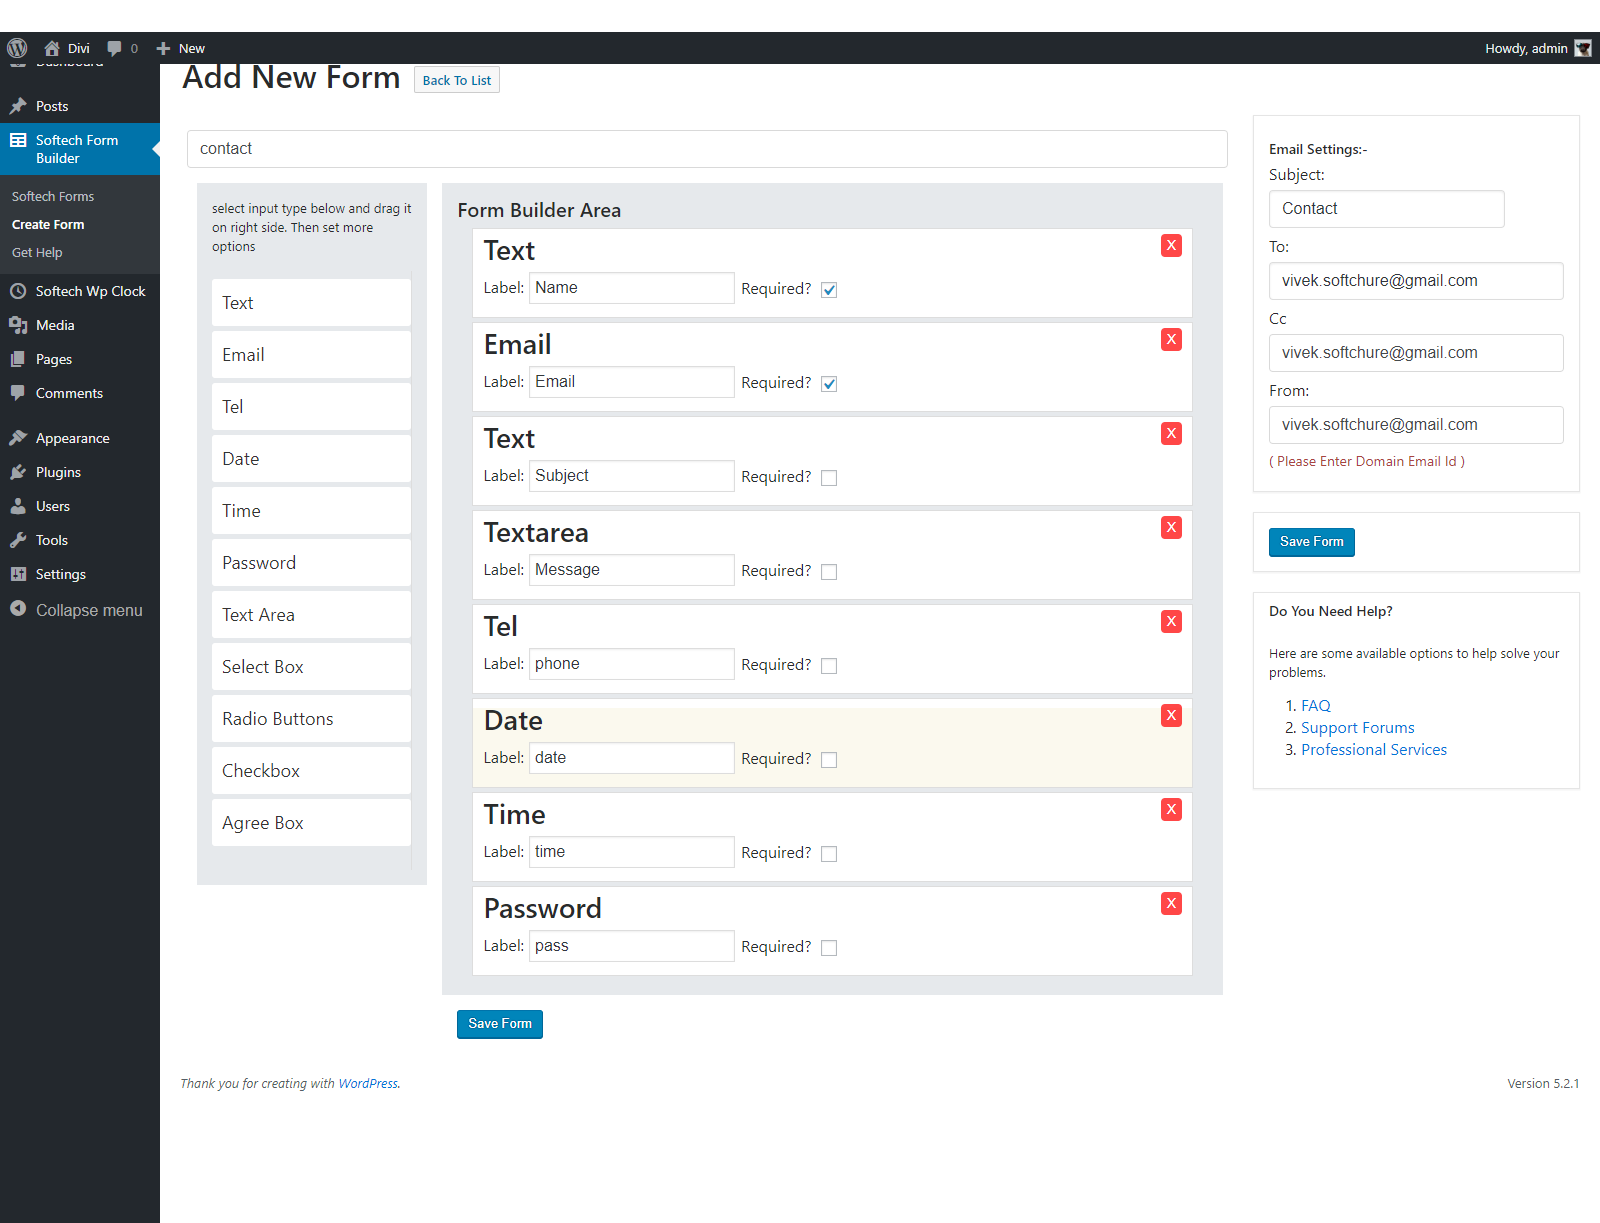This screenshot has height=1223, width=1600.
Task: Select Checkbox input type
Action: (x=311, y=771)
